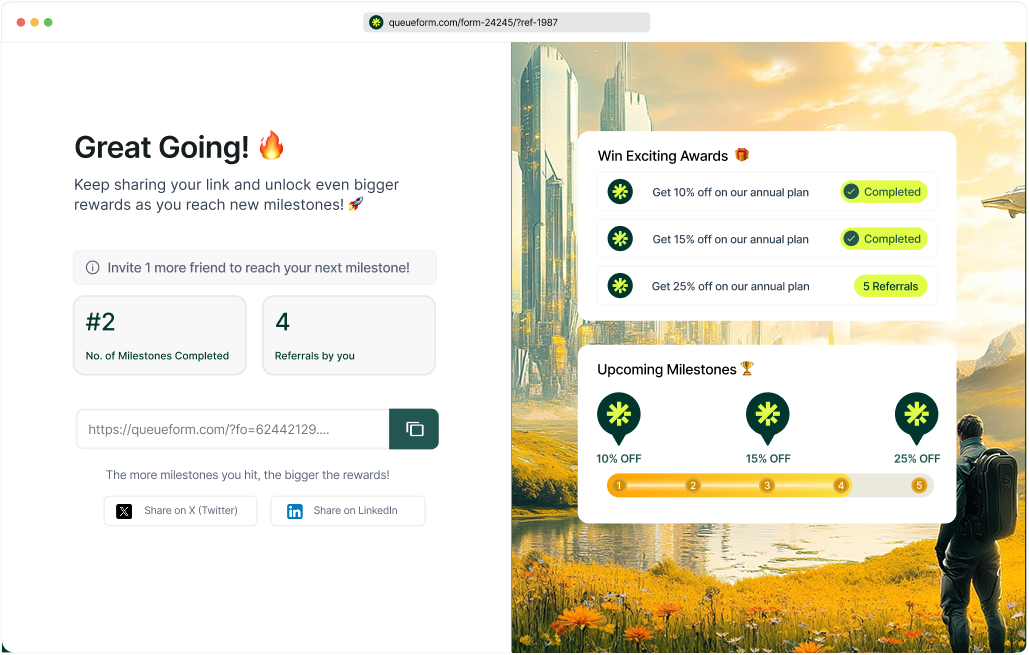
Task: Click the LinkedIn logo icon
Action: [295, 511]
